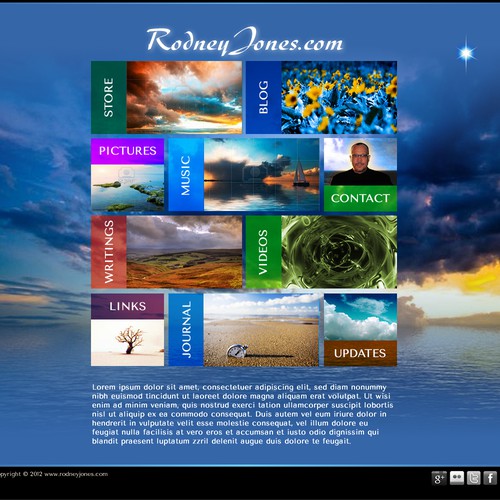Open the Google Plus icon in footer

pyautogui.click(x=439, y=478)
